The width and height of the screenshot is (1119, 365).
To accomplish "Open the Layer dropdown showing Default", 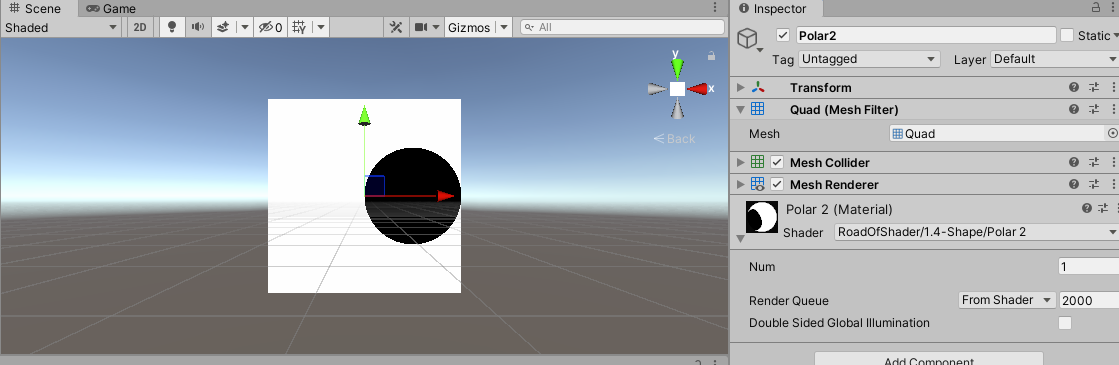I will (x=1055, y=59).
